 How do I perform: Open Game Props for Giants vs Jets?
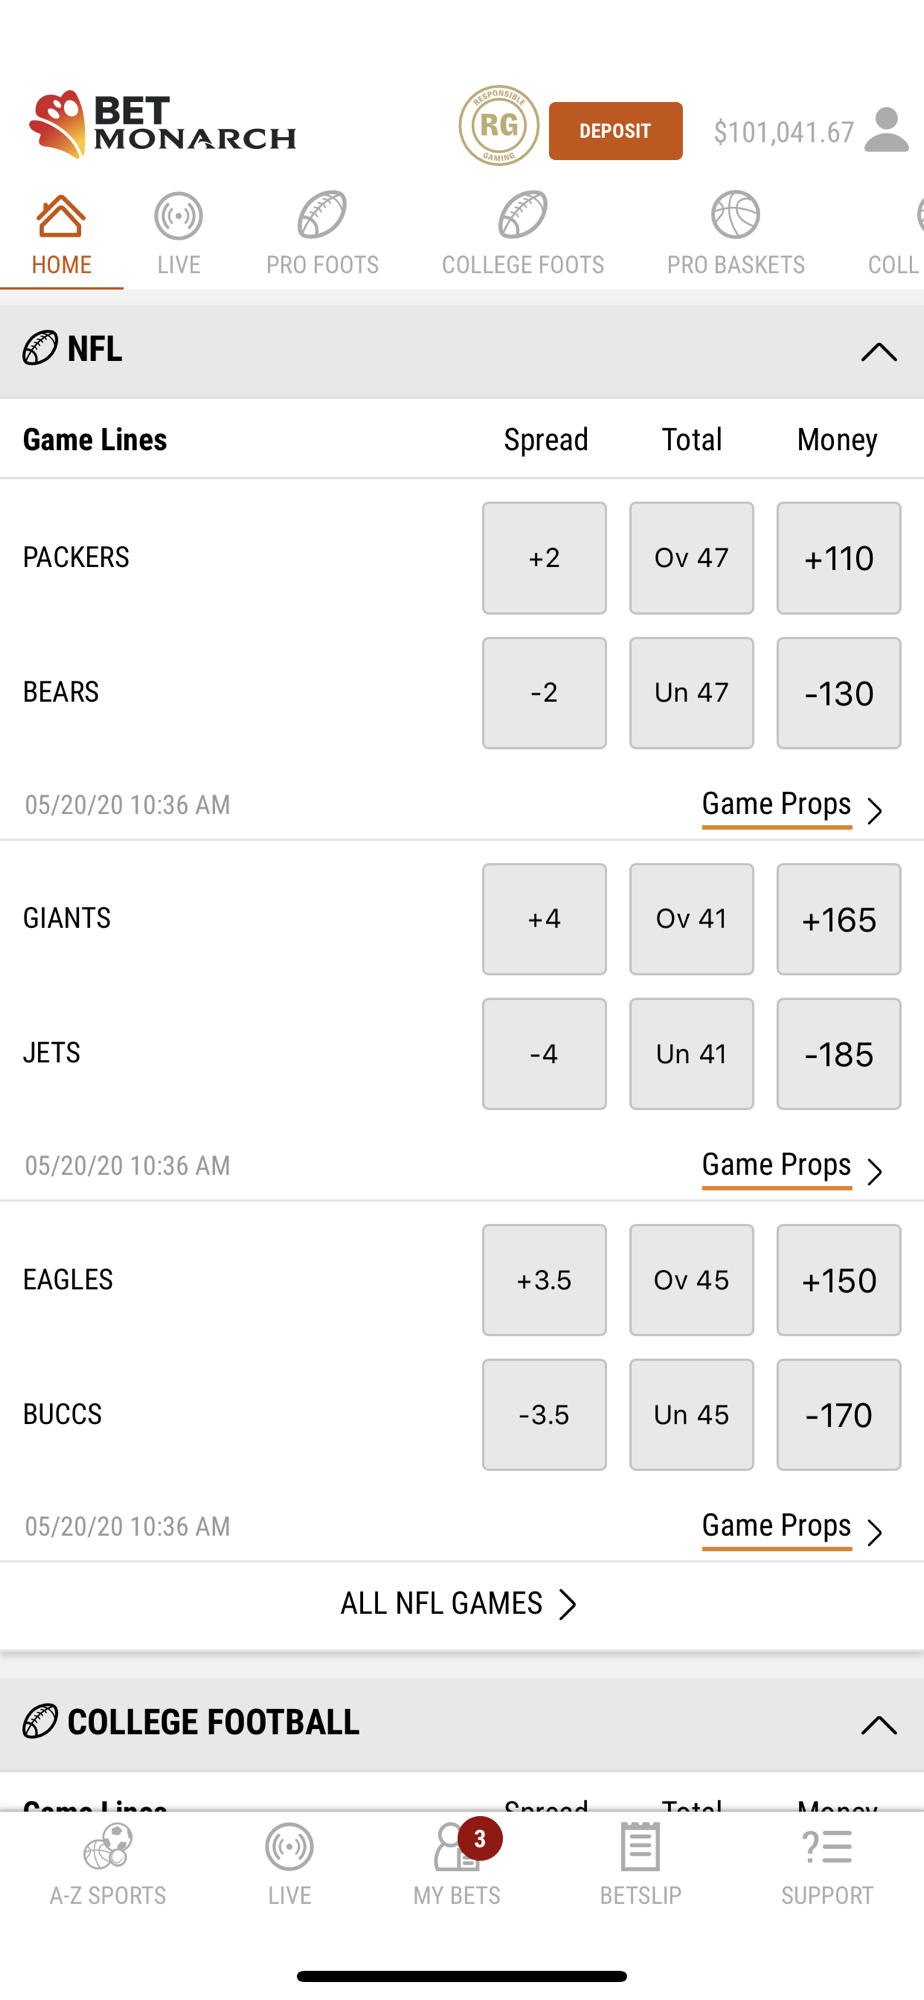pyautogui.click(x=792, y=1167)
